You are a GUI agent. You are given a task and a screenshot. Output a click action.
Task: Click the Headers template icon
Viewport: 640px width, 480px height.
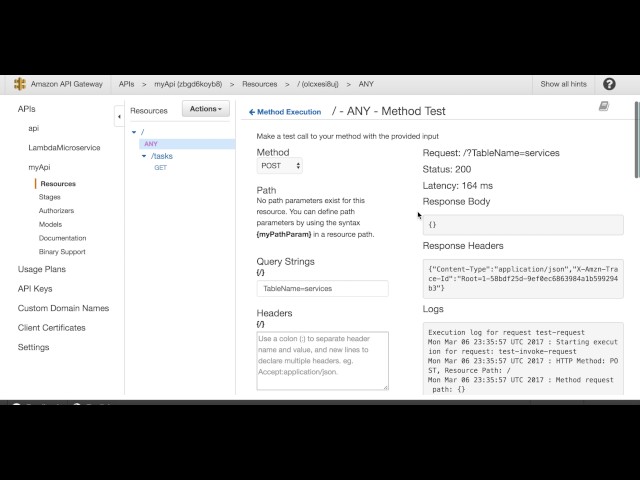click(x=260, y=324)
